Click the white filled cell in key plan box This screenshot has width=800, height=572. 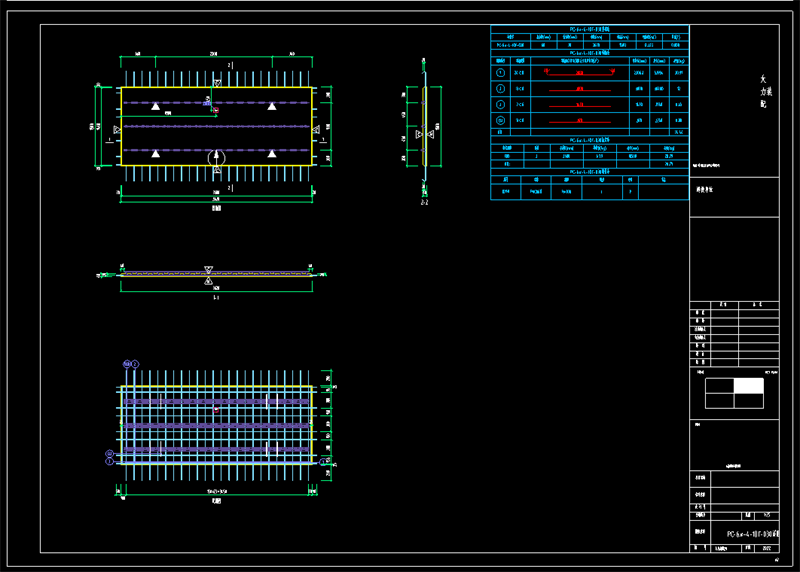[x=749, y=386]
